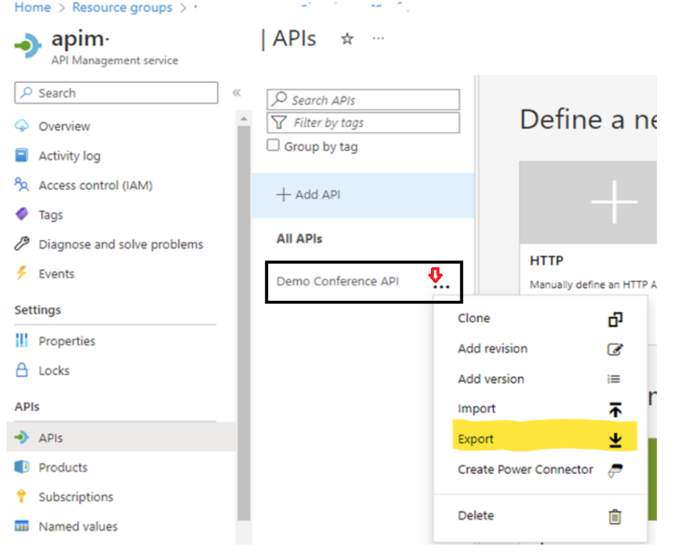676x558 pixels.
Task: Click the Named values icon
Action: (x=22, y=526)
